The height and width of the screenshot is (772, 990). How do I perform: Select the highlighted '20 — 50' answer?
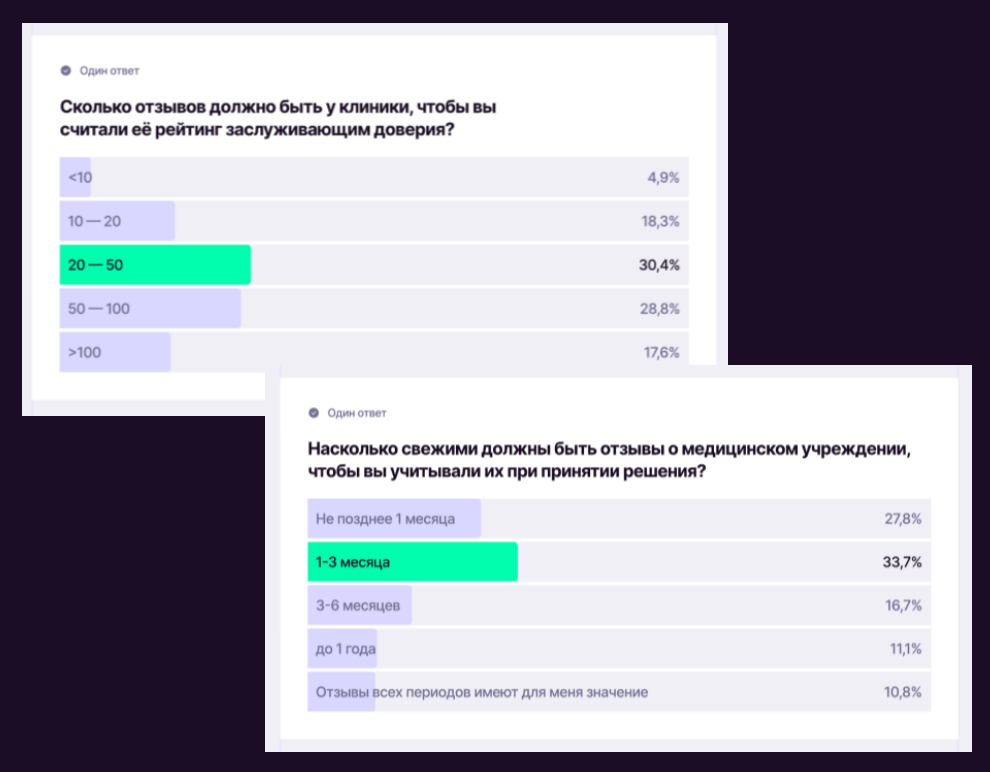96,265
